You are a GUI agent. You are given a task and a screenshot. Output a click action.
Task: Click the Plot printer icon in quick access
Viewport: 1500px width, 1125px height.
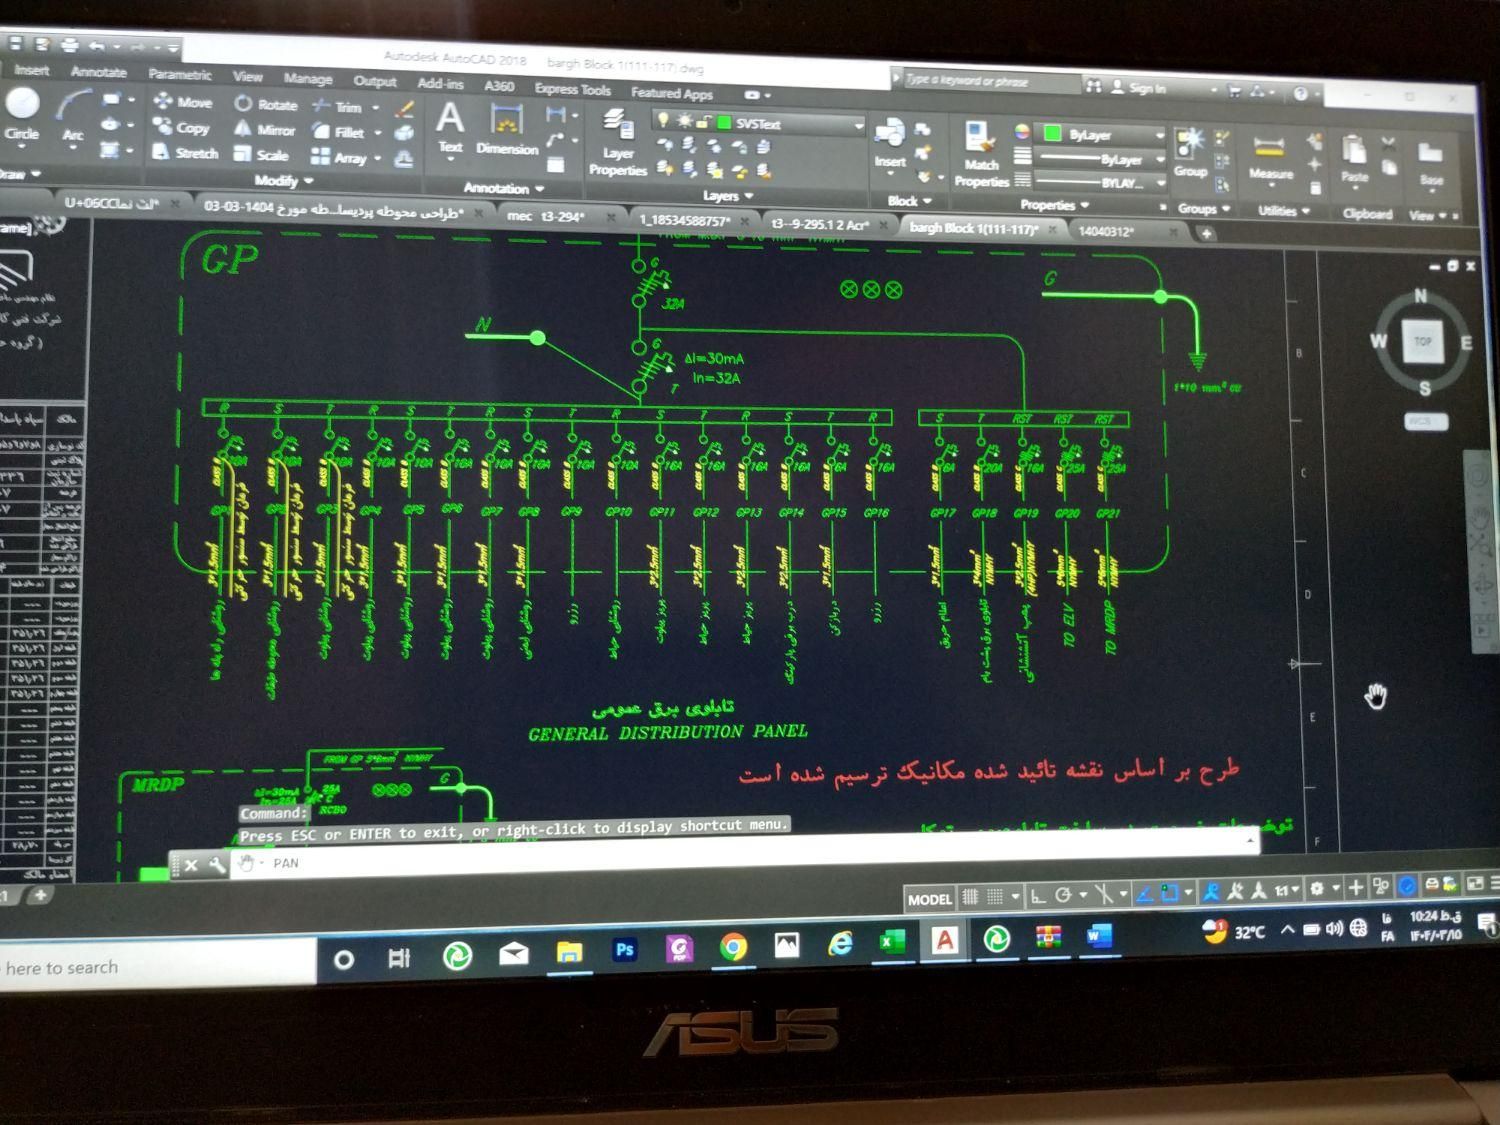coord(69,45)
